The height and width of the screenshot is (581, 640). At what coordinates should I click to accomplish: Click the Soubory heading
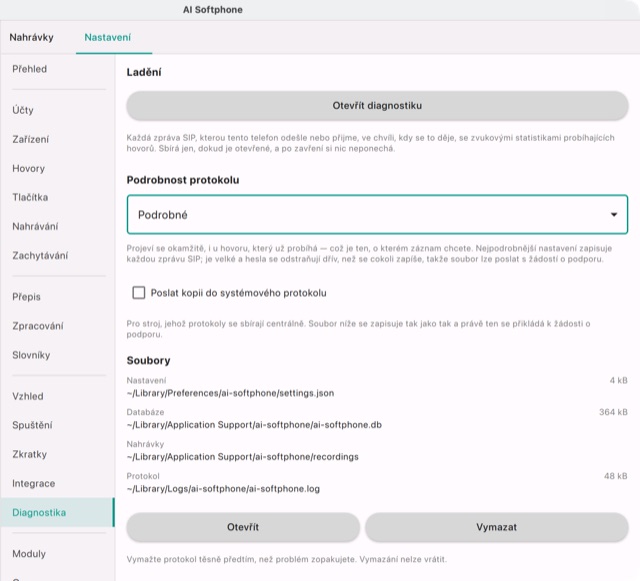(x=149, y=361)
